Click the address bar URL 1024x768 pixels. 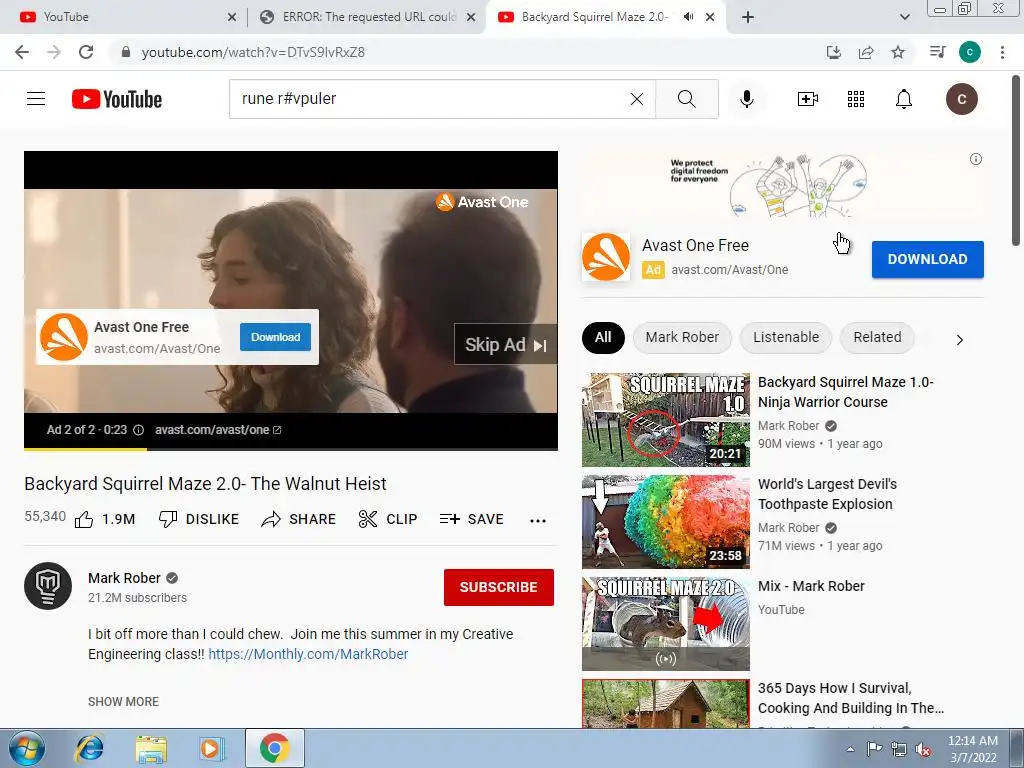253,52
